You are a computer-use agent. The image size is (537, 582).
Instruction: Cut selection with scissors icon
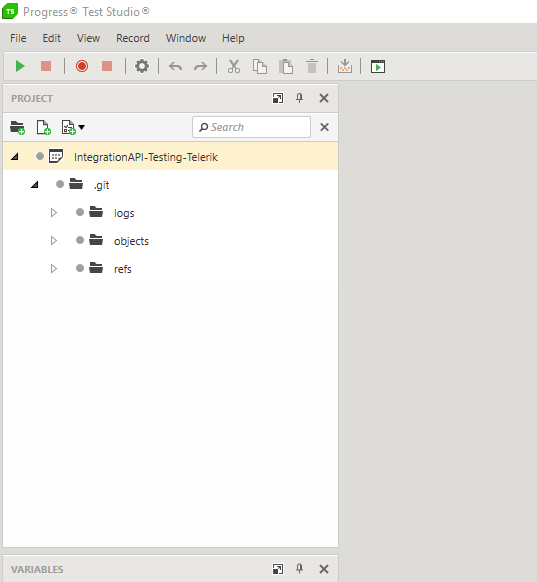(234, 66)
